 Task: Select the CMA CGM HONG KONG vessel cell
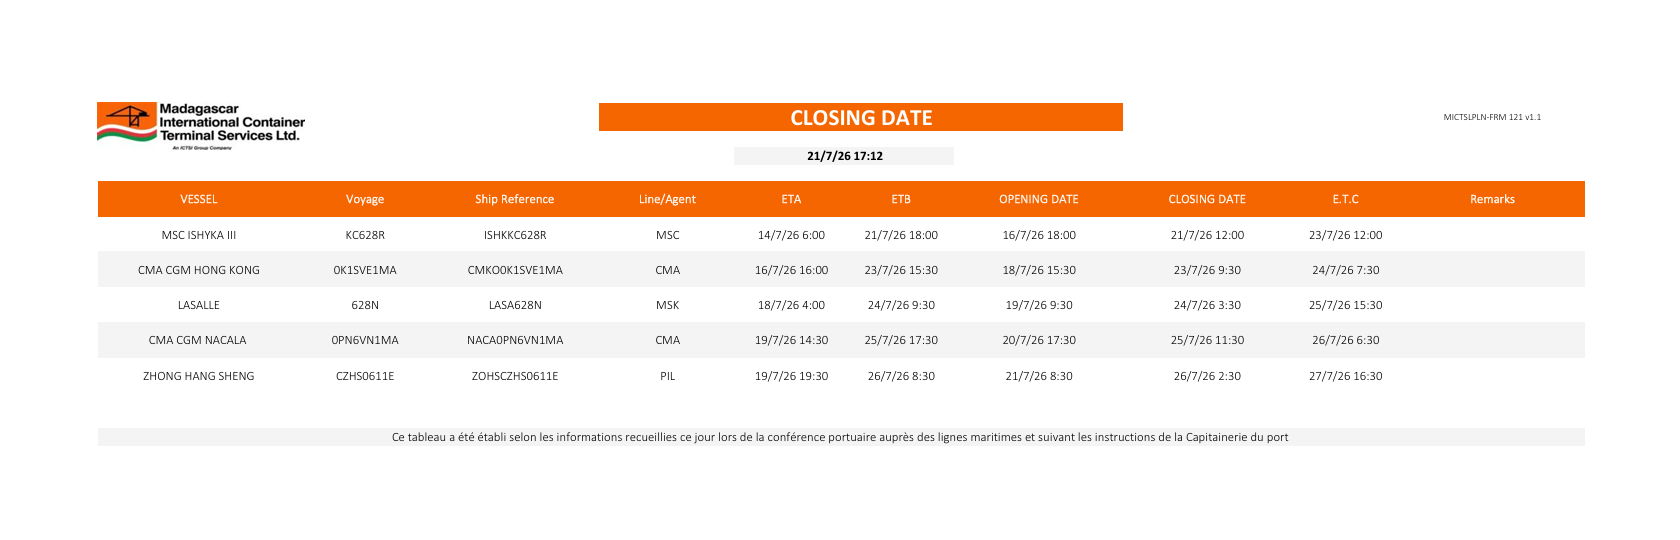pyautogui.click(x=199, y=270)
